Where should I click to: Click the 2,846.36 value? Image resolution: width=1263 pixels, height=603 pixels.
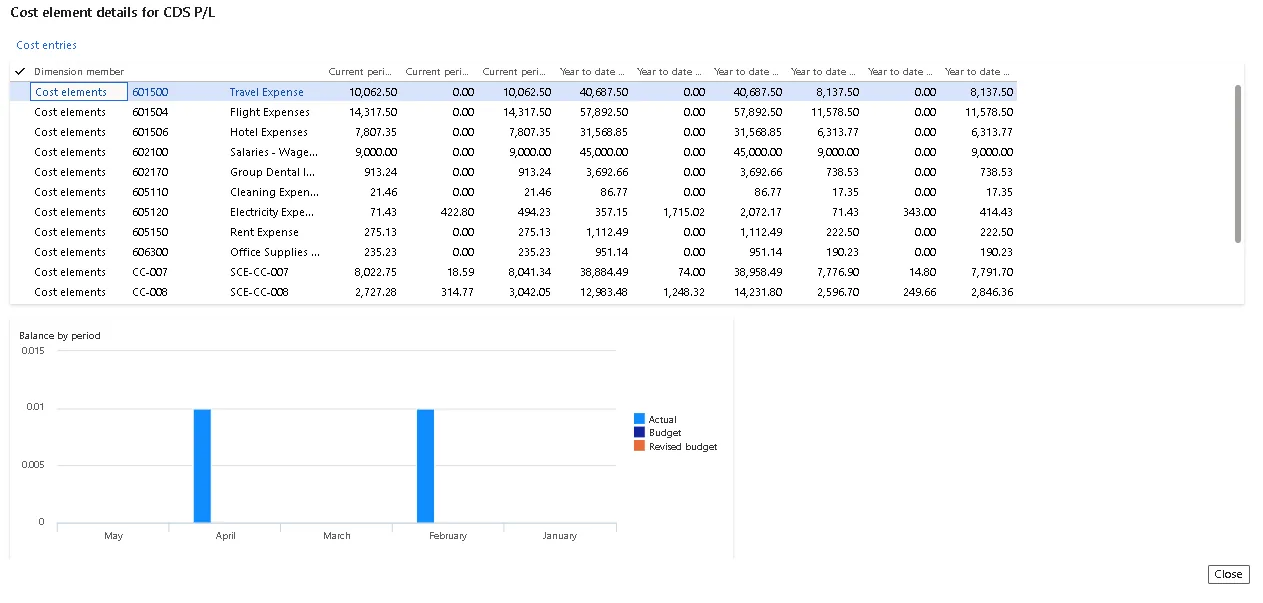coord(991,292)
